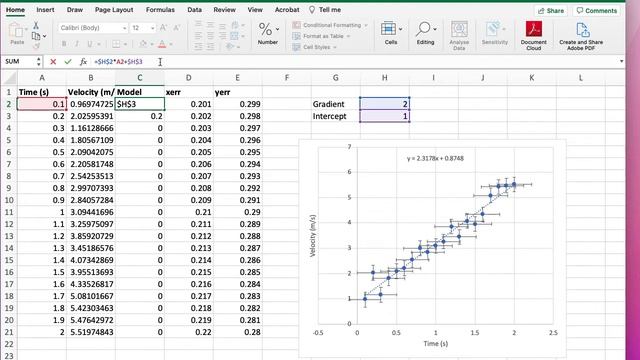Open the fill color dropdown arrow

click(x=152, y=44)
